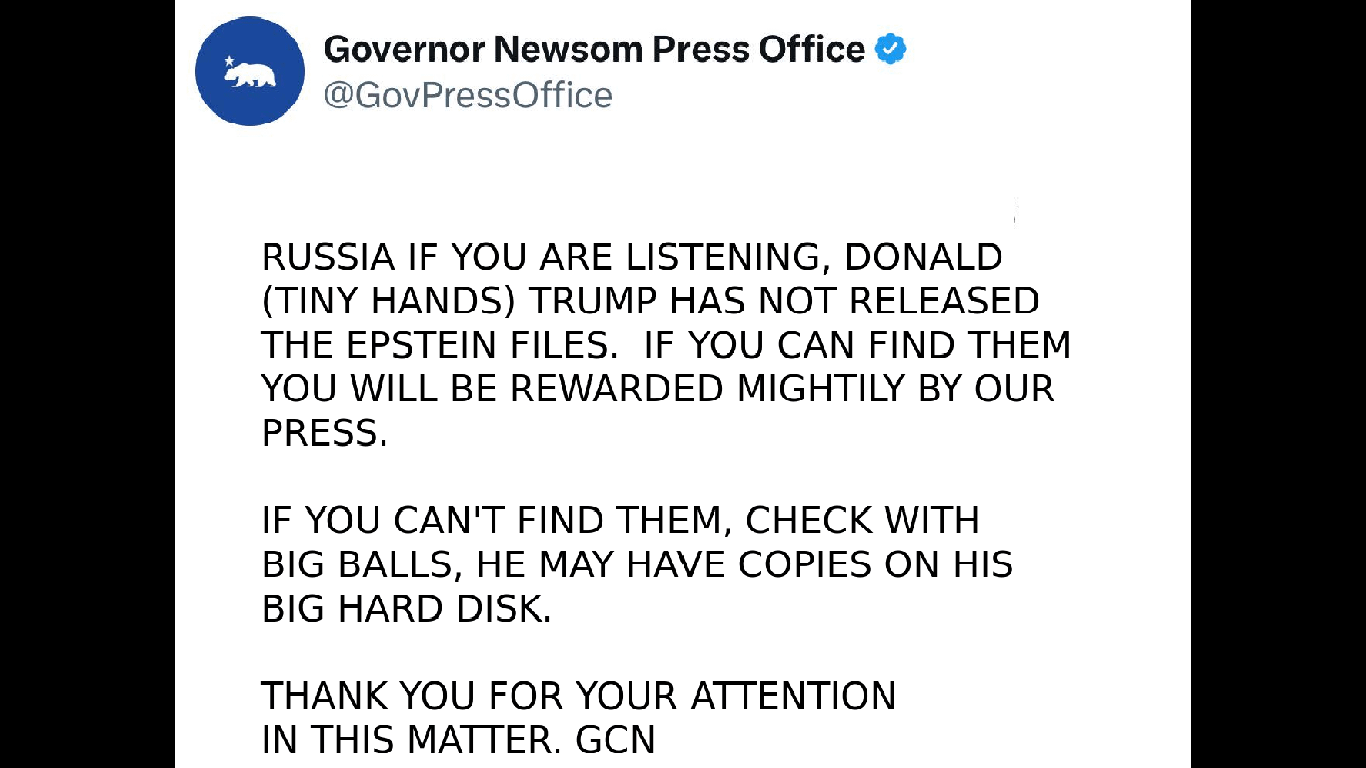Image resolution: width=1366 pixels, height=768 pixels.
Task: Click the IN THIS MATTER text
Action: coord(410,740)
